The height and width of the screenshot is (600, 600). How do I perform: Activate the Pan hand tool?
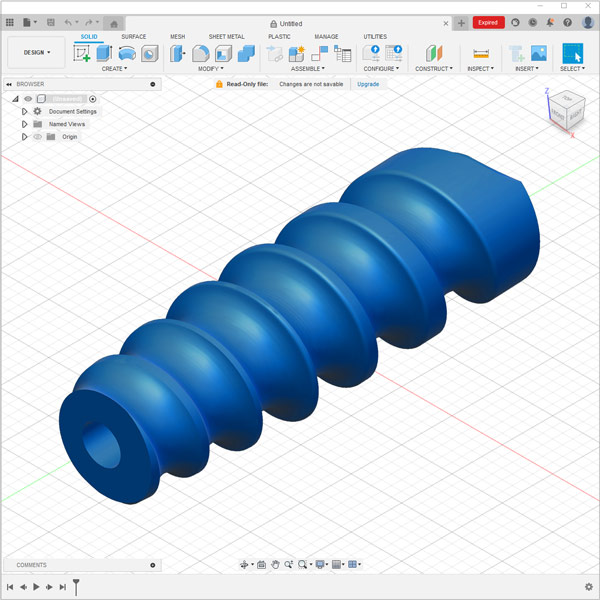275,565
